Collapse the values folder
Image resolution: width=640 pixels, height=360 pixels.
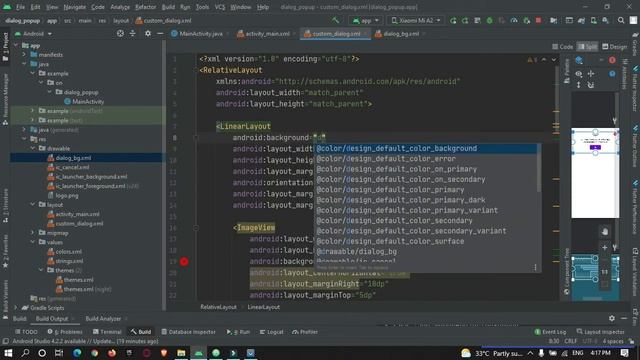click(x=33, y=242)
